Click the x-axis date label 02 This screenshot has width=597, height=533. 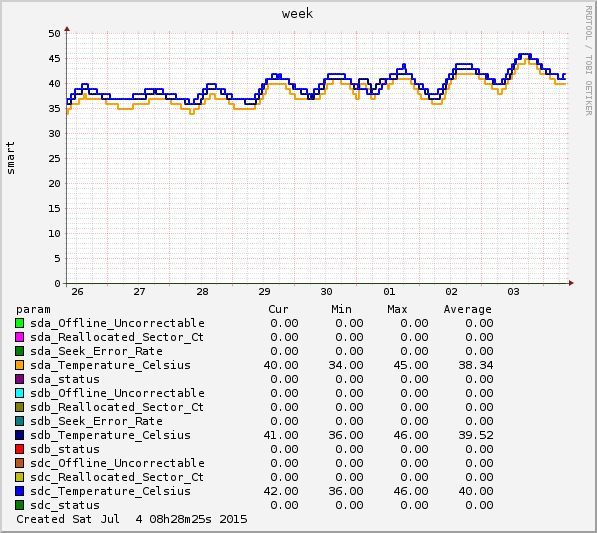pyautogui.click(x=451, y=292)
